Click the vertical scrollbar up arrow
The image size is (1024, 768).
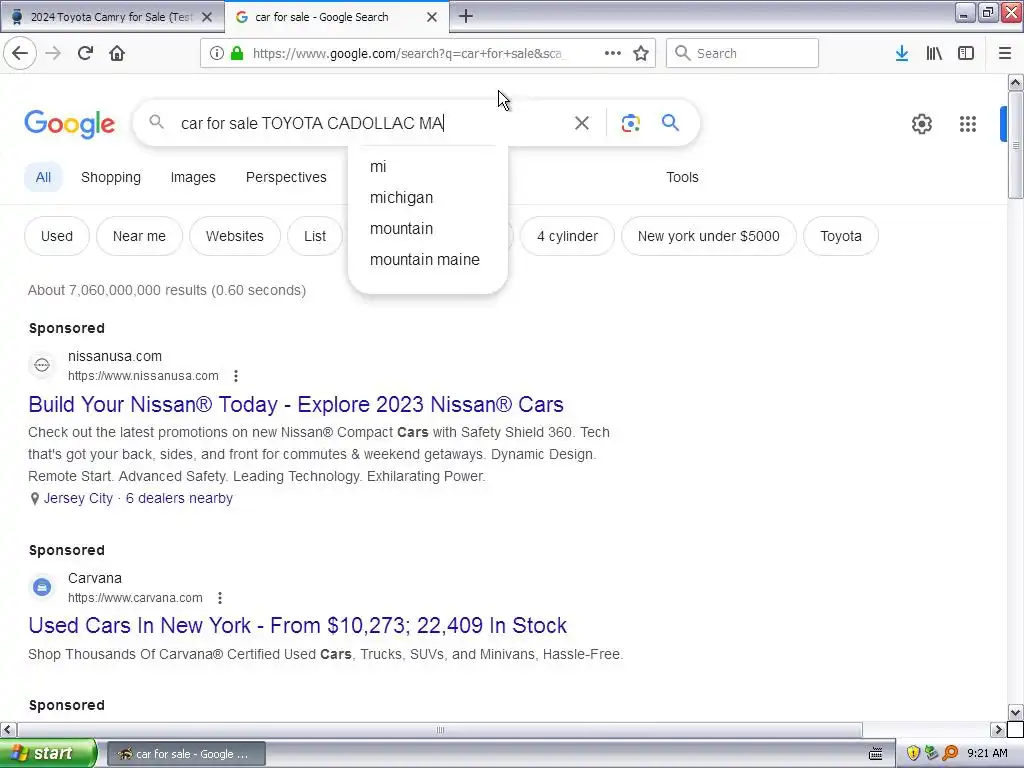click(x=1016, y=82)
